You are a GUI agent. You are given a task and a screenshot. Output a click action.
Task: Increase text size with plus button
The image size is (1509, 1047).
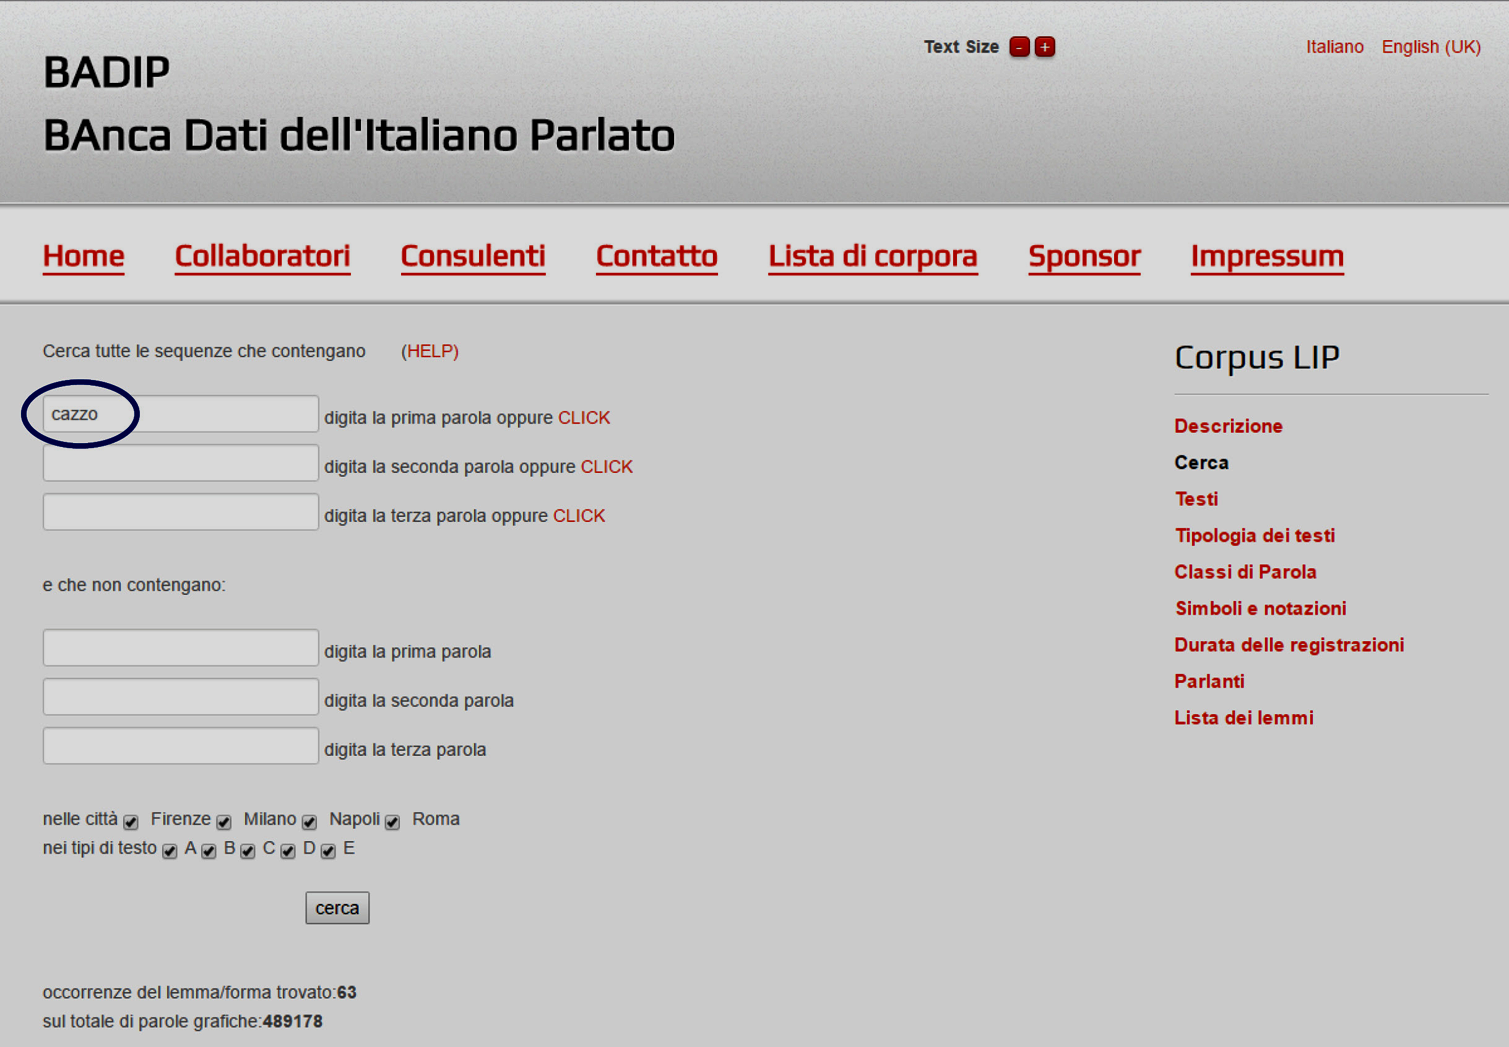(x=1045, y=47)
